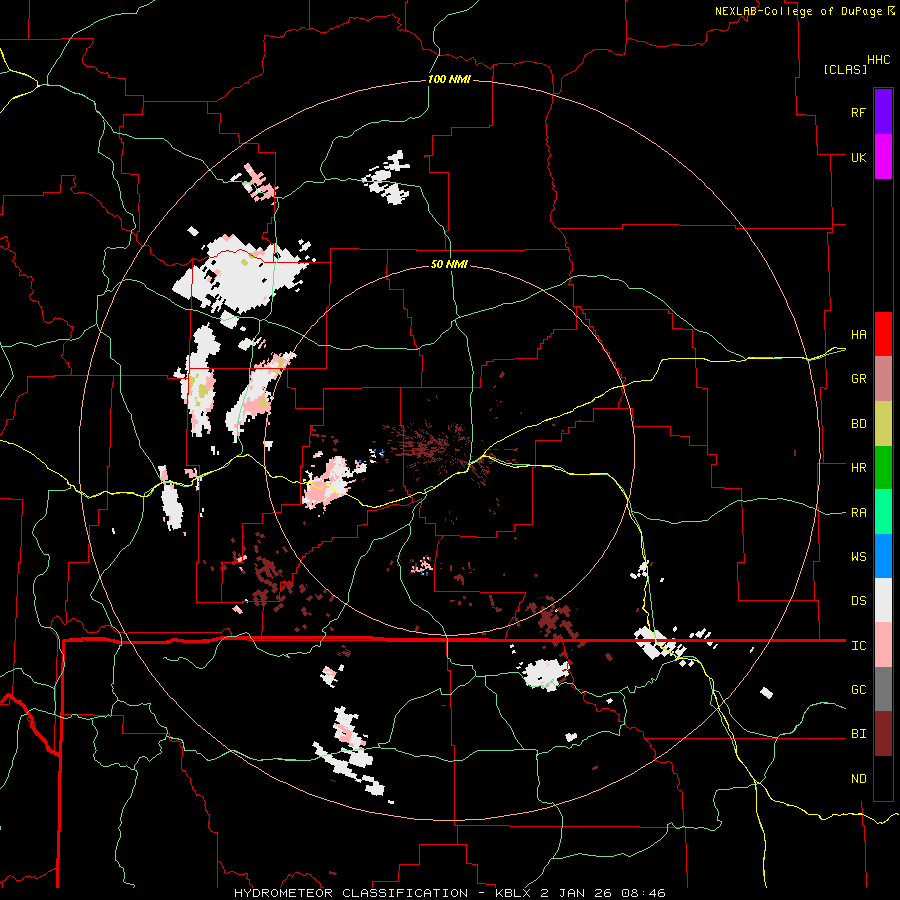Click the HHC product label
This screenshot has height=900, width=900.
click(878, 60)
